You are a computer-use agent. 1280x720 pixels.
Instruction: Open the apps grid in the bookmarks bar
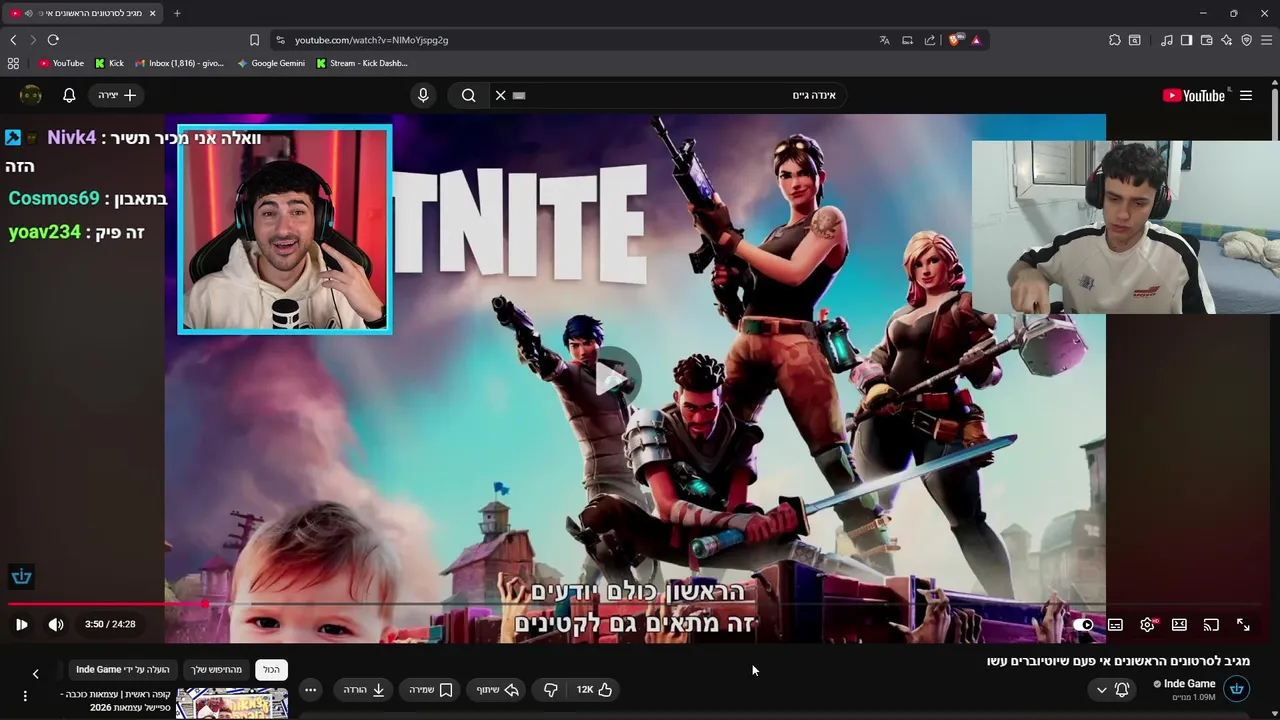13,63
